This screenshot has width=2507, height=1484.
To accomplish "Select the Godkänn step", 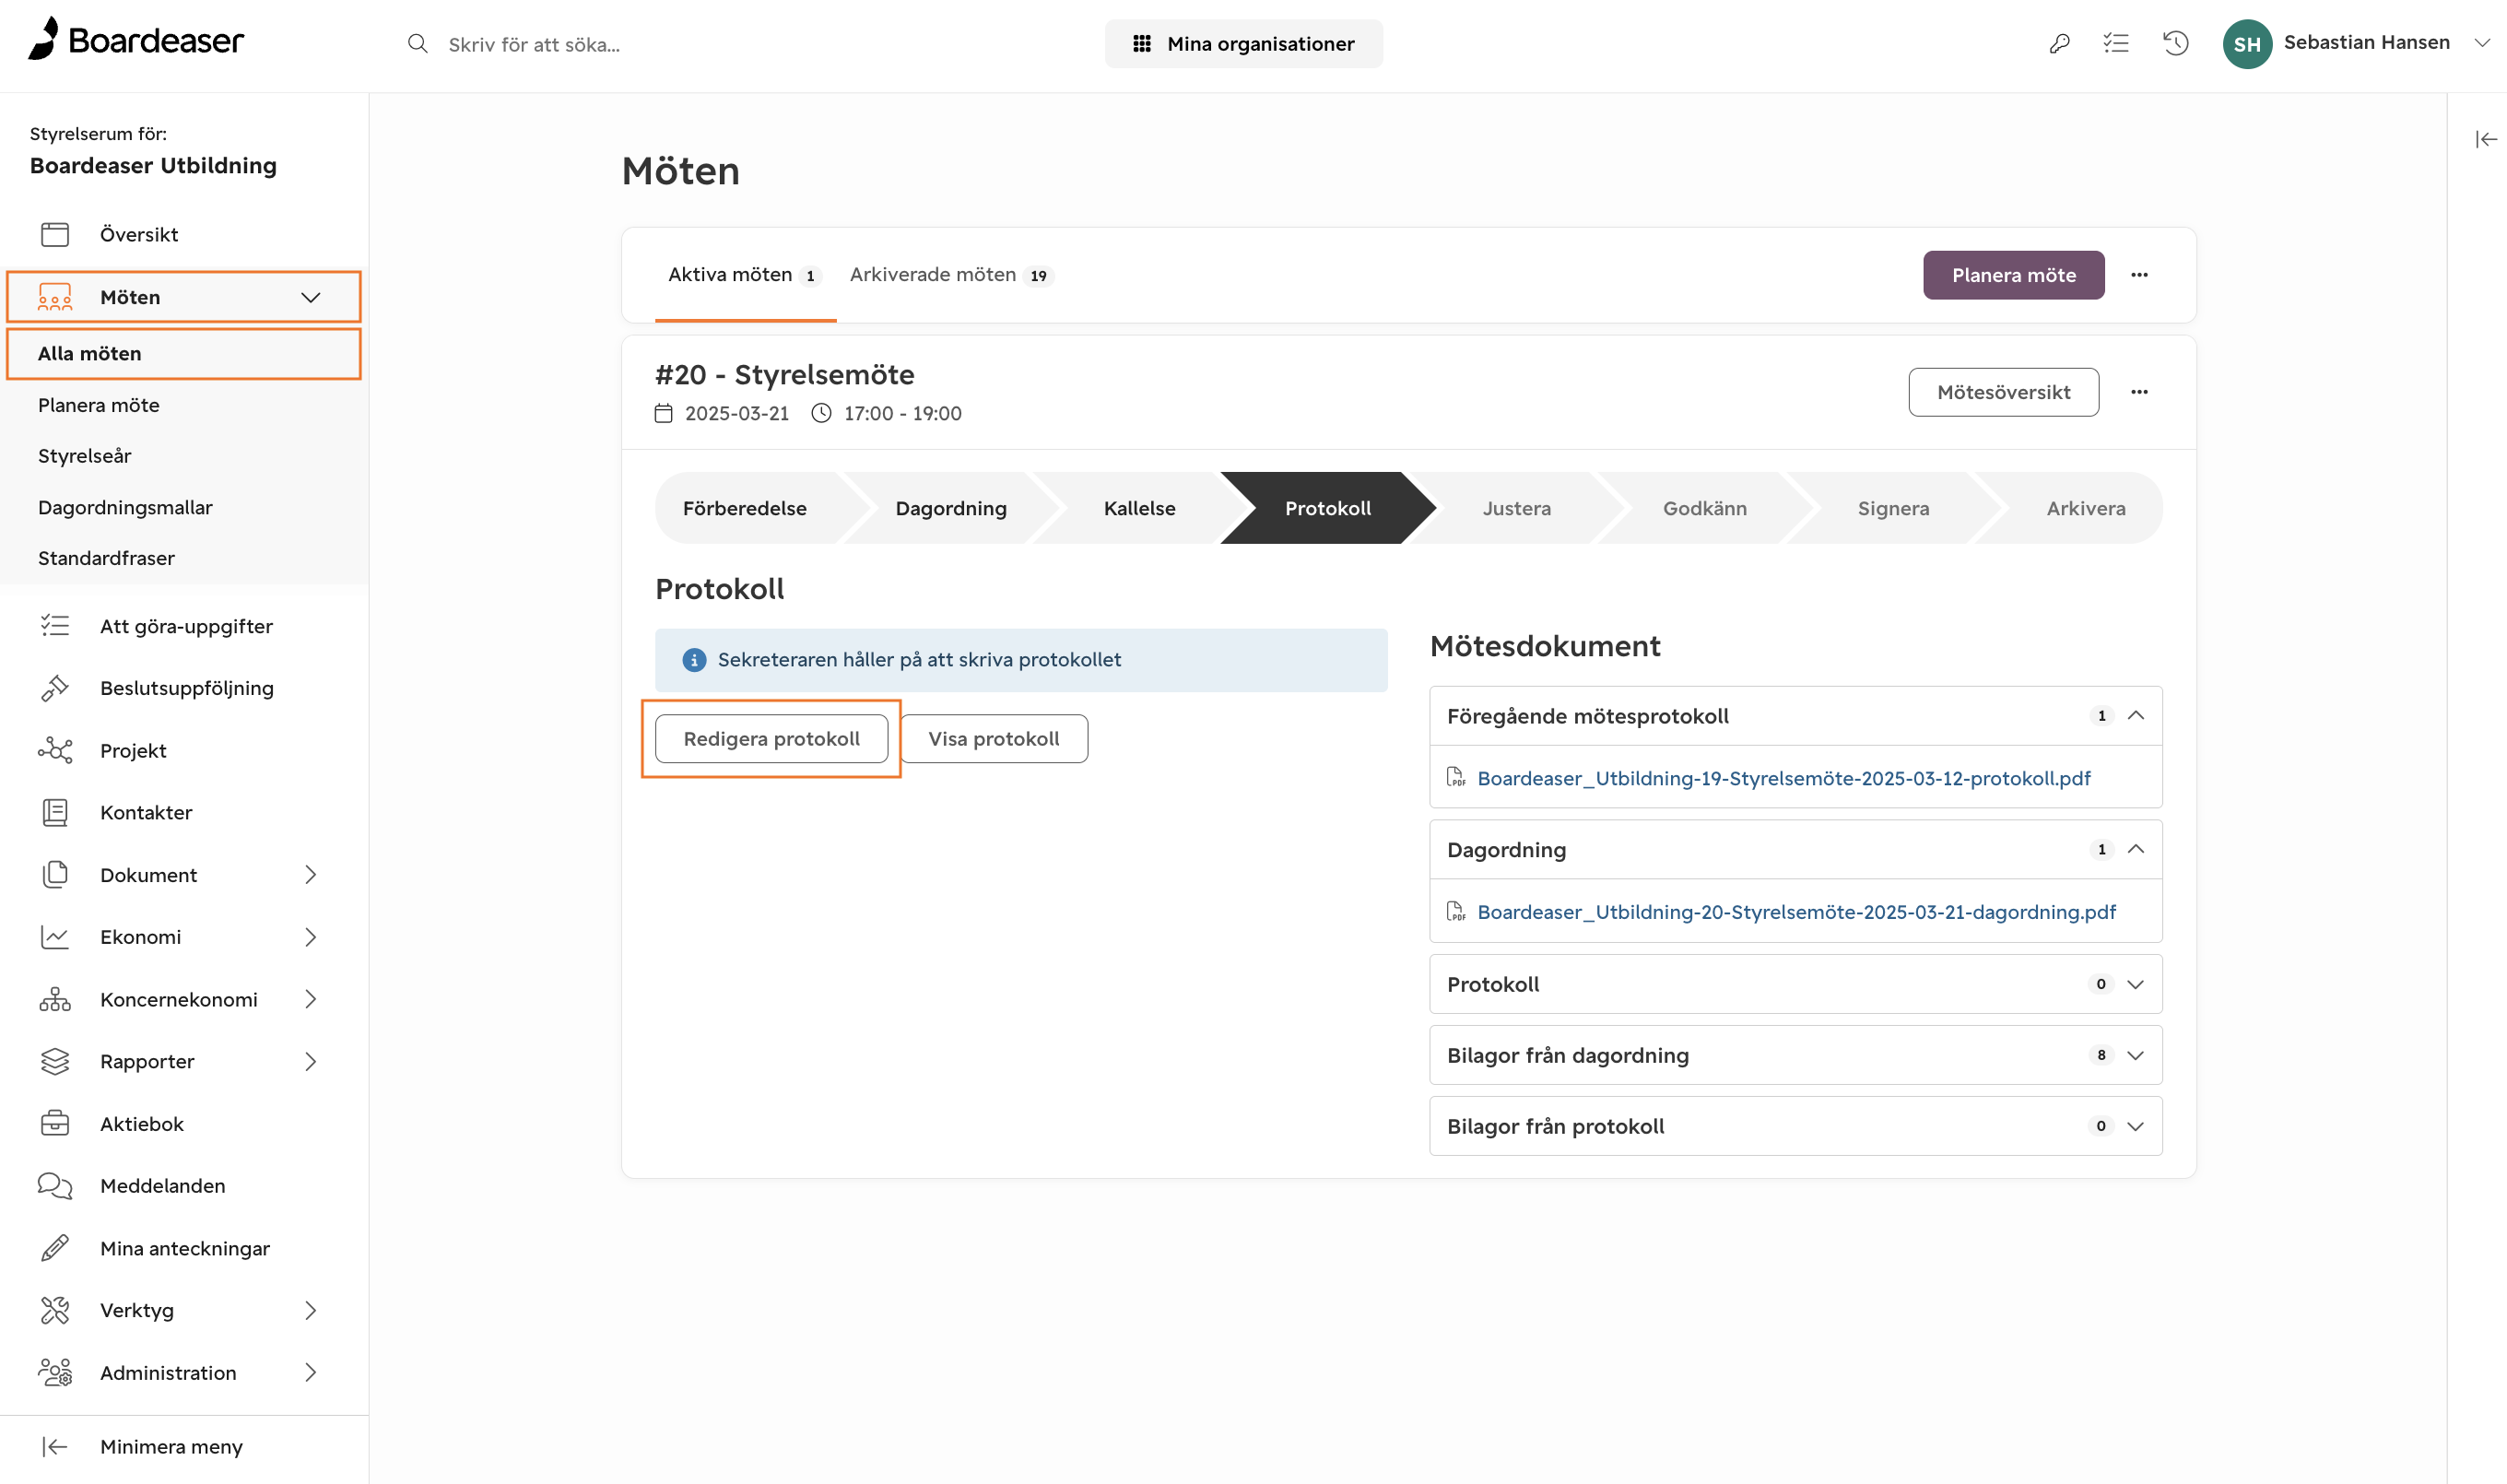I will click(1704, 508).
